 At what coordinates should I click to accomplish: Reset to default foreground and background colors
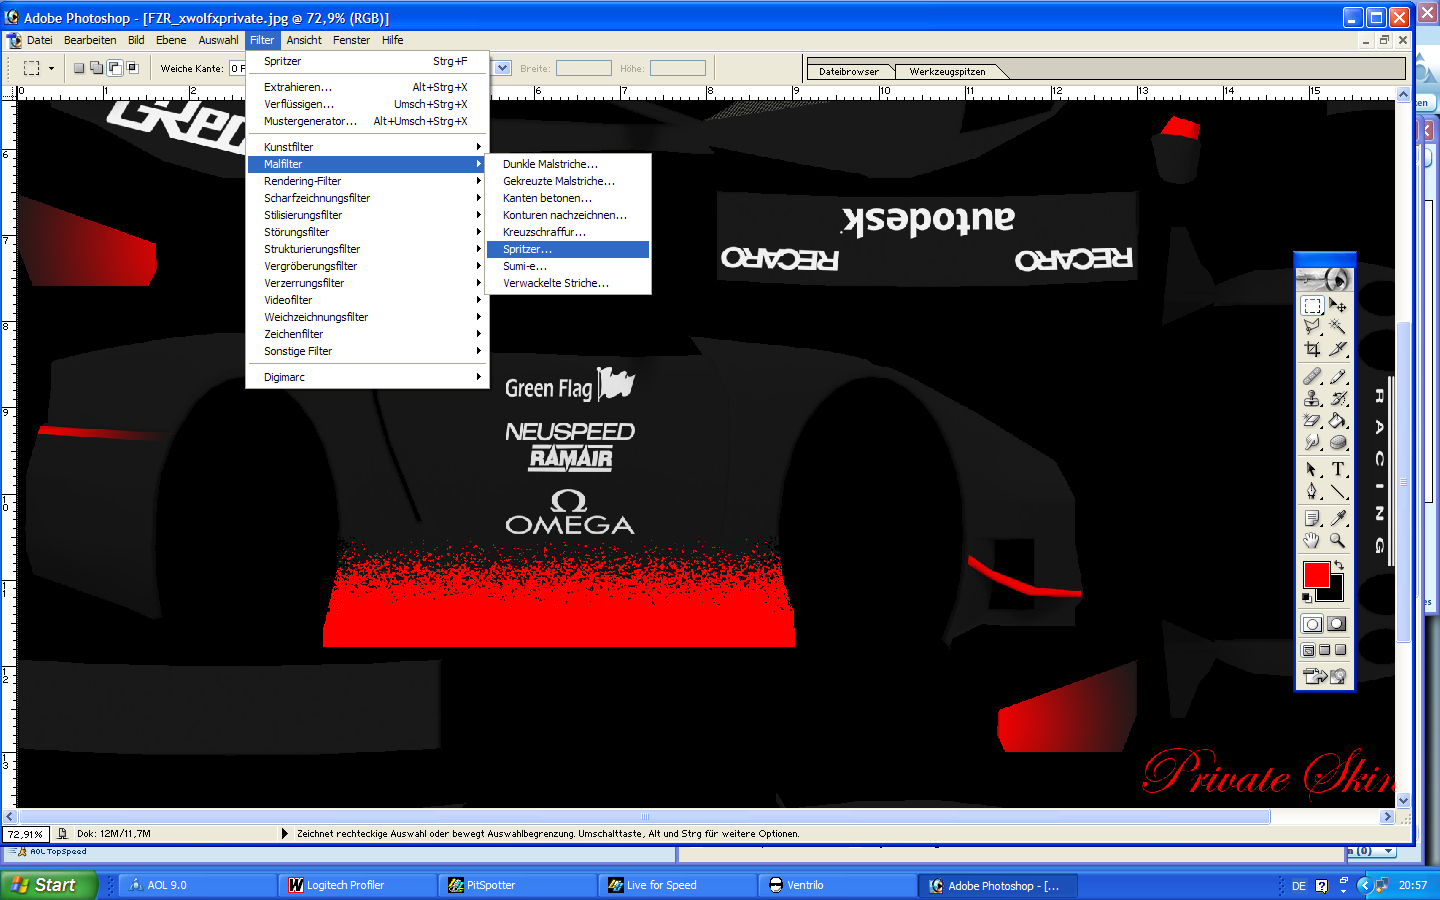coord(1307,597)
